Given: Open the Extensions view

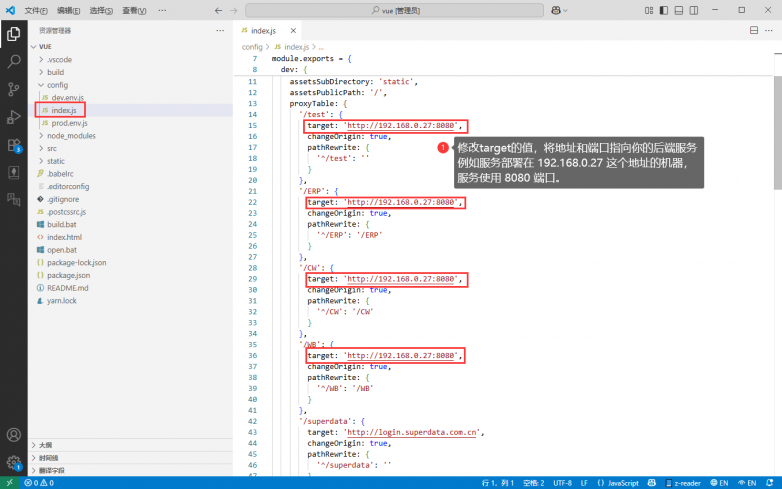Looking at the screenshot, I should [14, 146].
